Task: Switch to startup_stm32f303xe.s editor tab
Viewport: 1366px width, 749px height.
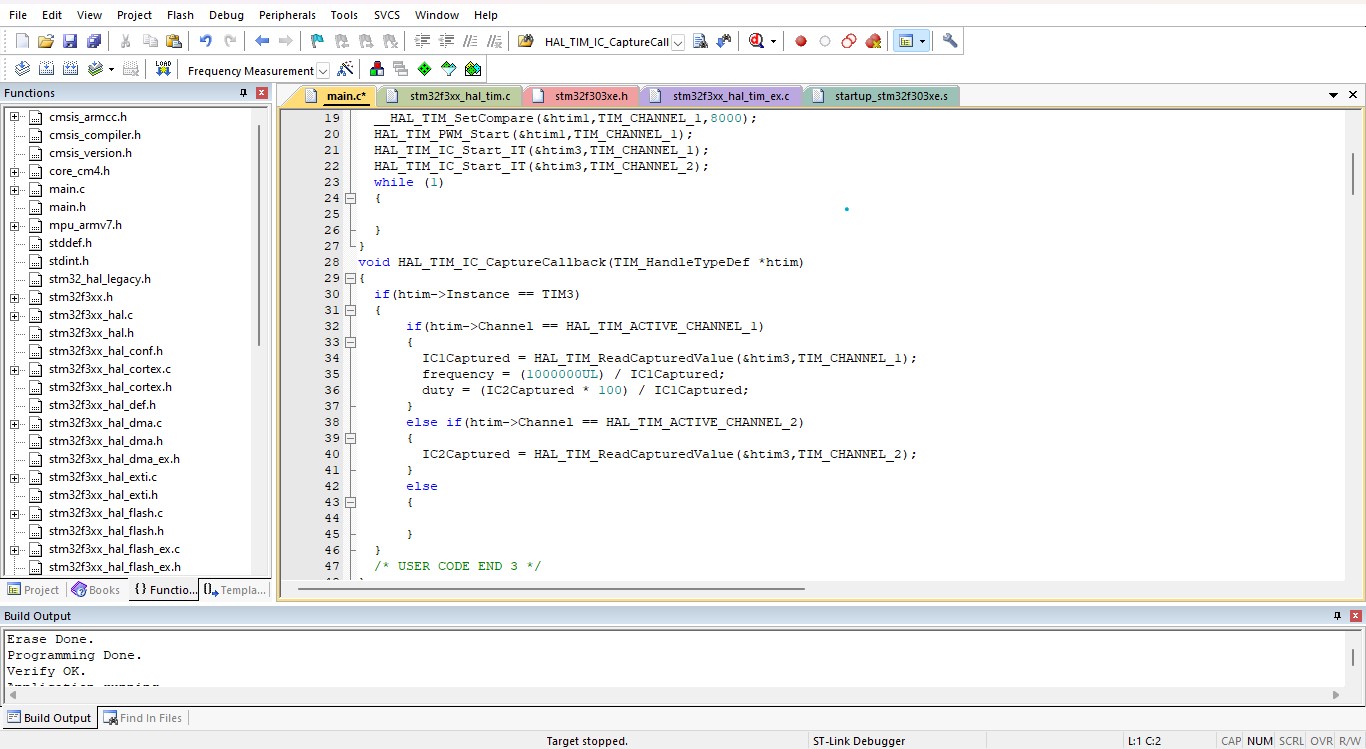Action: 882,96
